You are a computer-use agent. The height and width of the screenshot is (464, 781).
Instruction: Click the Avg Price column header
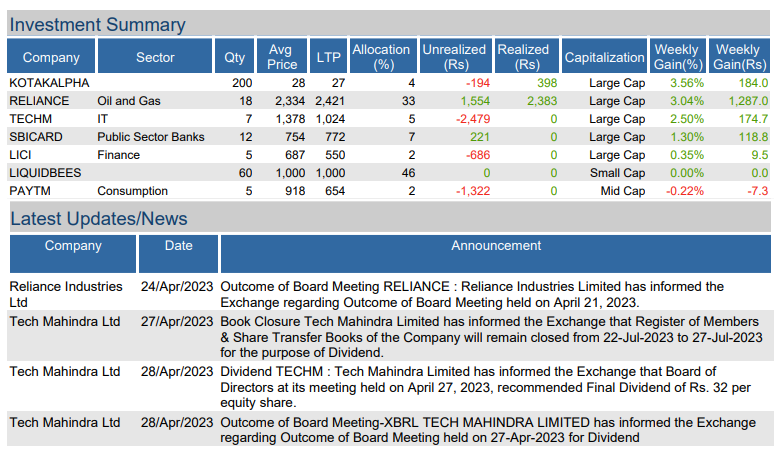point(282,56)
